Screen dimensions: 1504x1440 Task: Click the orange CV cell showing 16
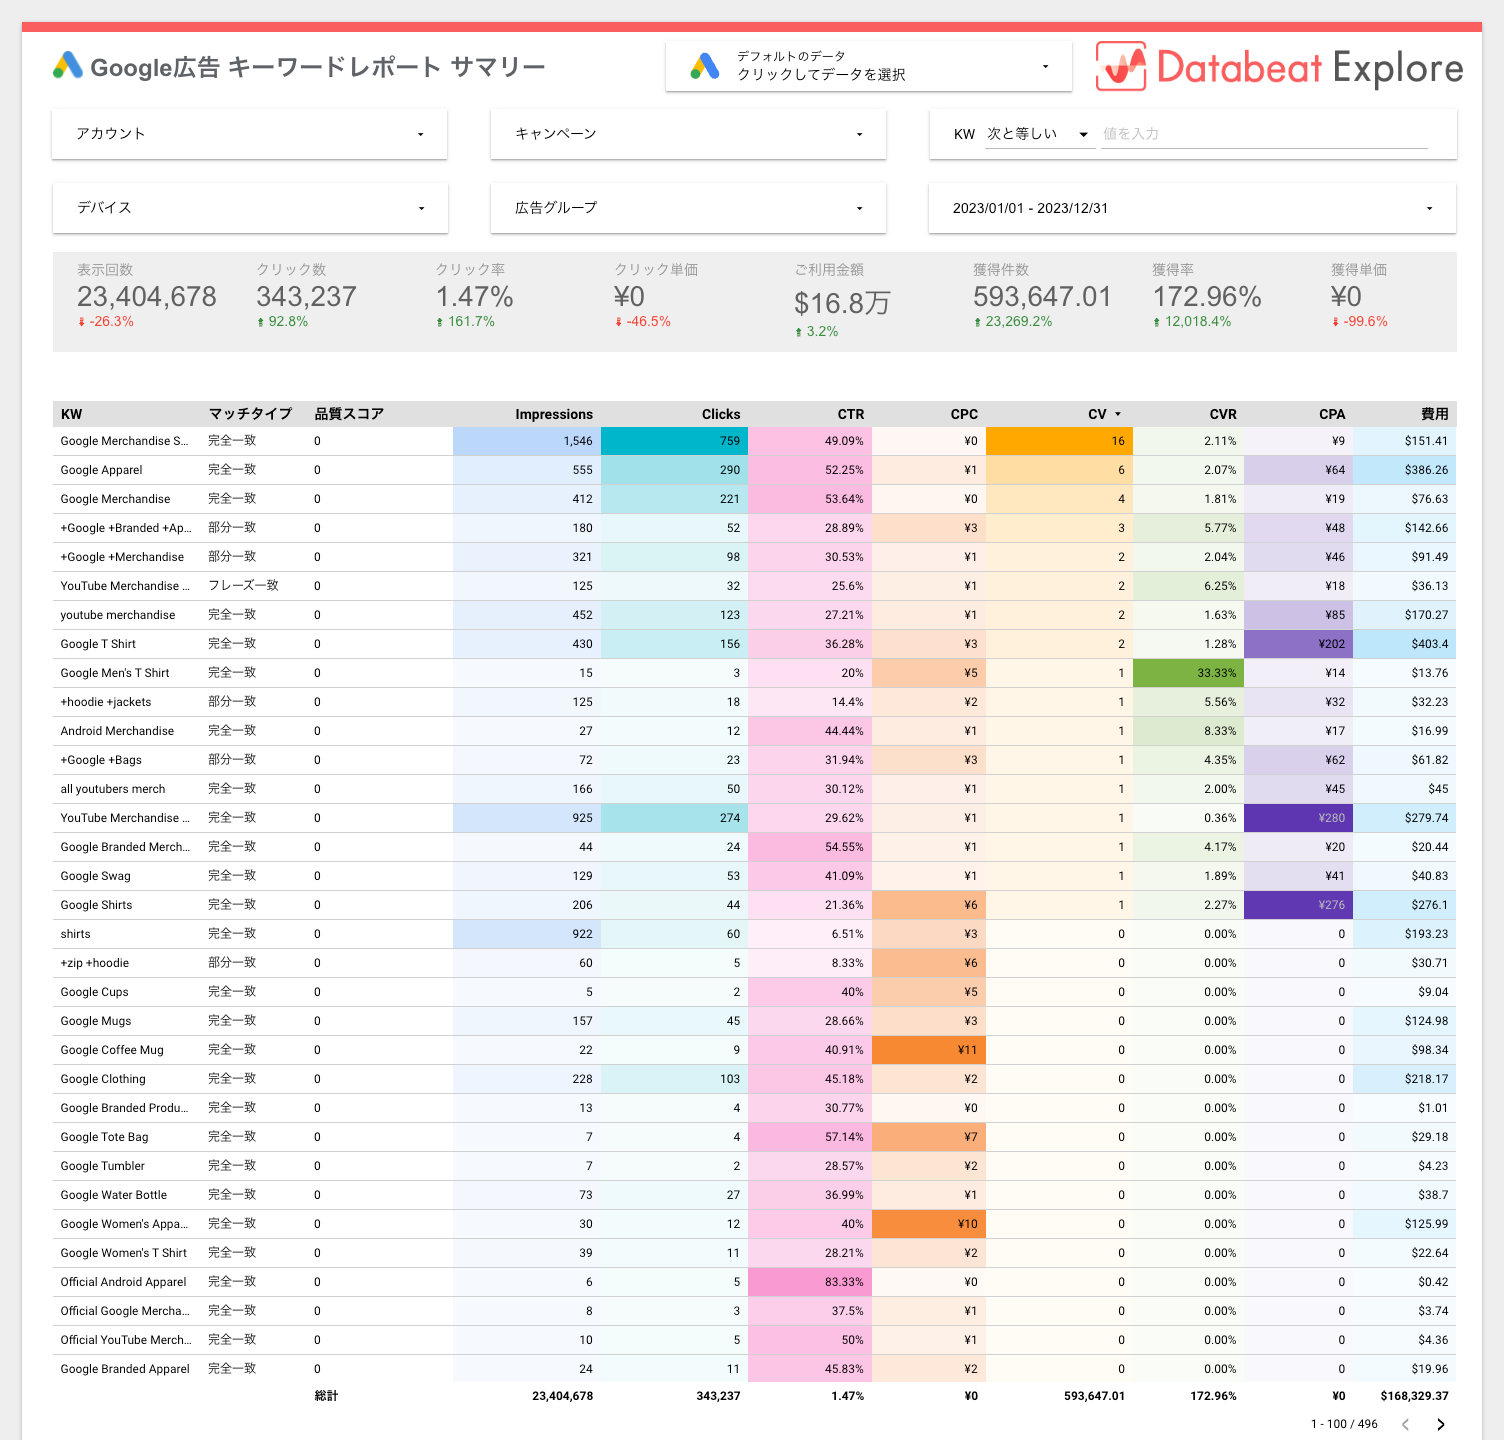click(x=1059, y=441)
